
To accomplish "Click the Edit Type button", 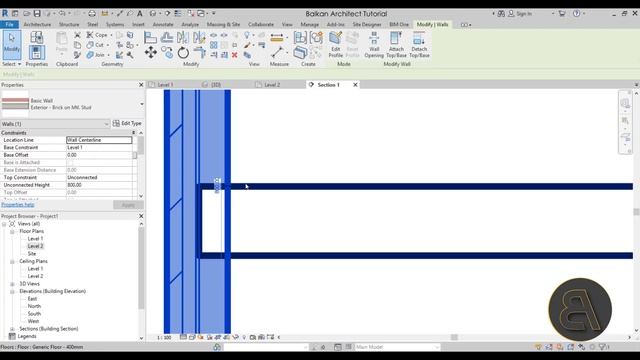I will pyautogui.click(x=127, y=123).
